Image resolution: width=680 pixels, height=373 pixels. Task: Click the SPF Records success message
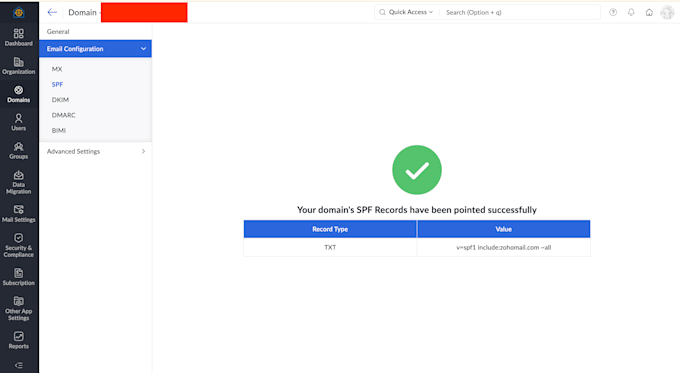417,210
